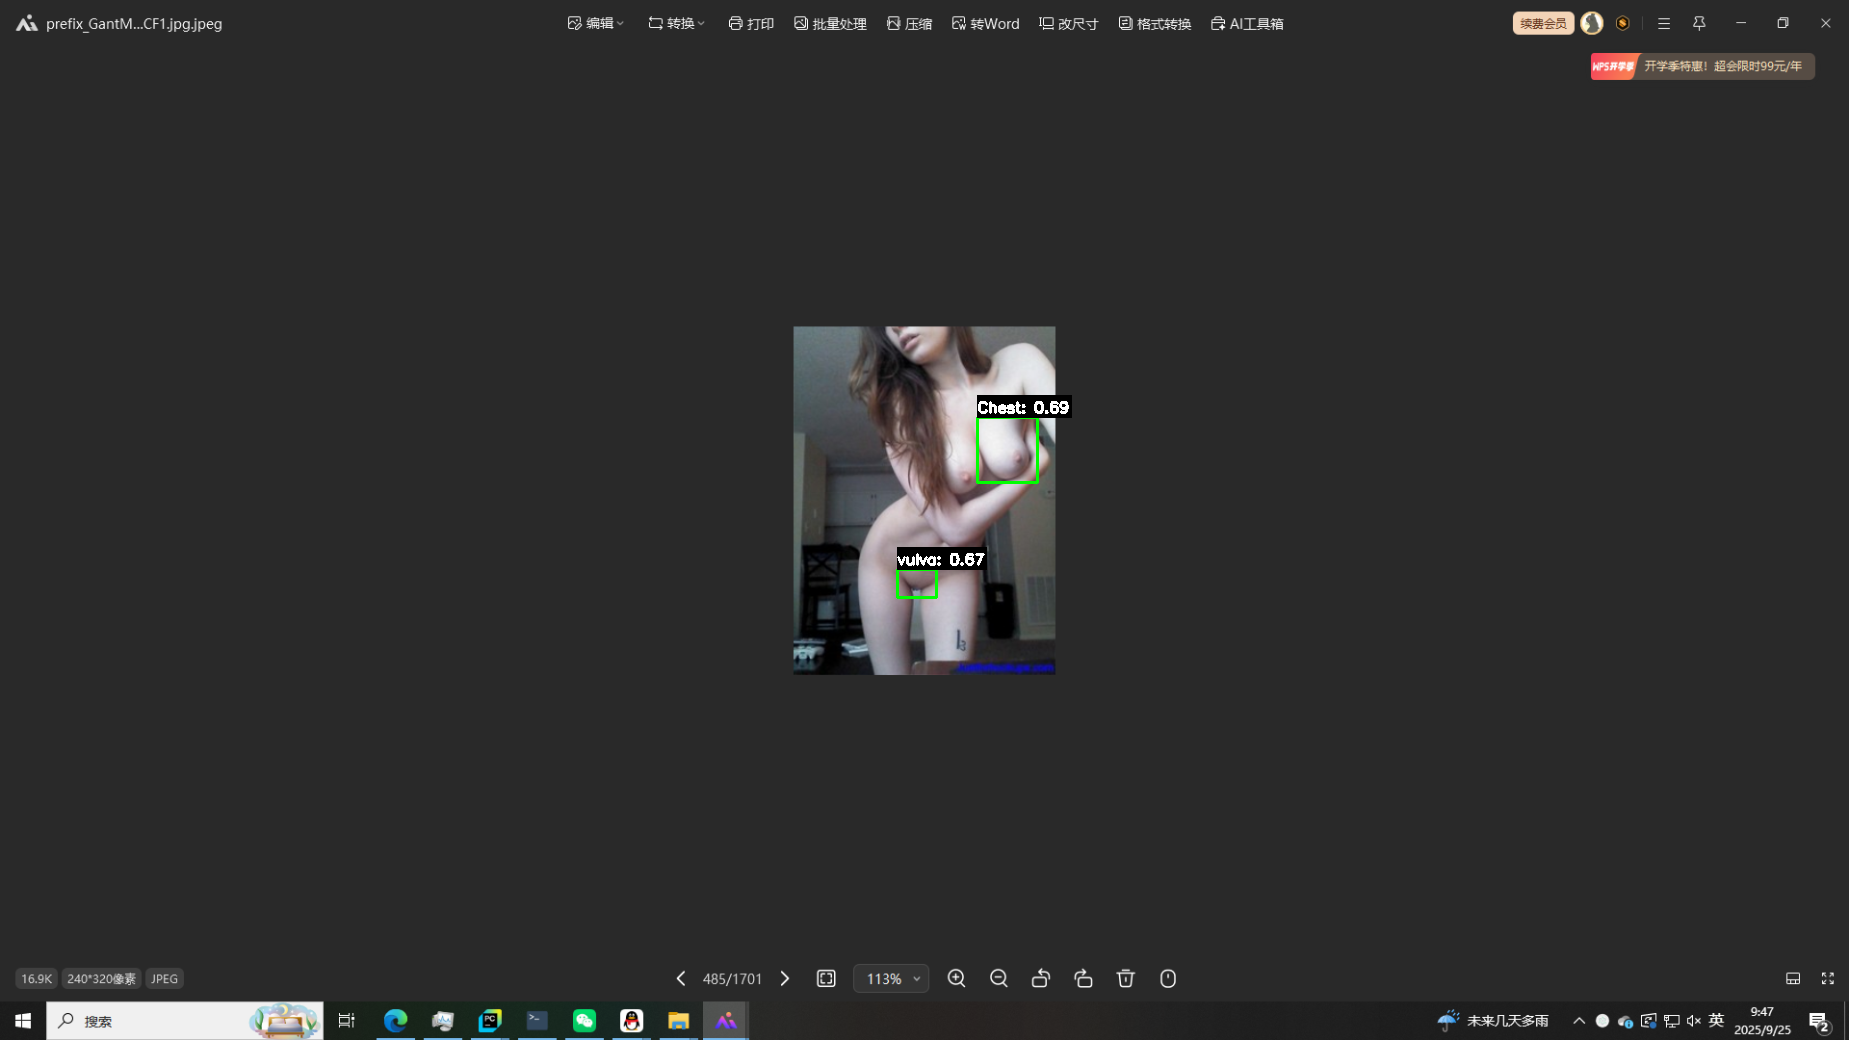Fit the image to window size
This screenshot has width=1849, height=1040.
click(x=826, y=978)
